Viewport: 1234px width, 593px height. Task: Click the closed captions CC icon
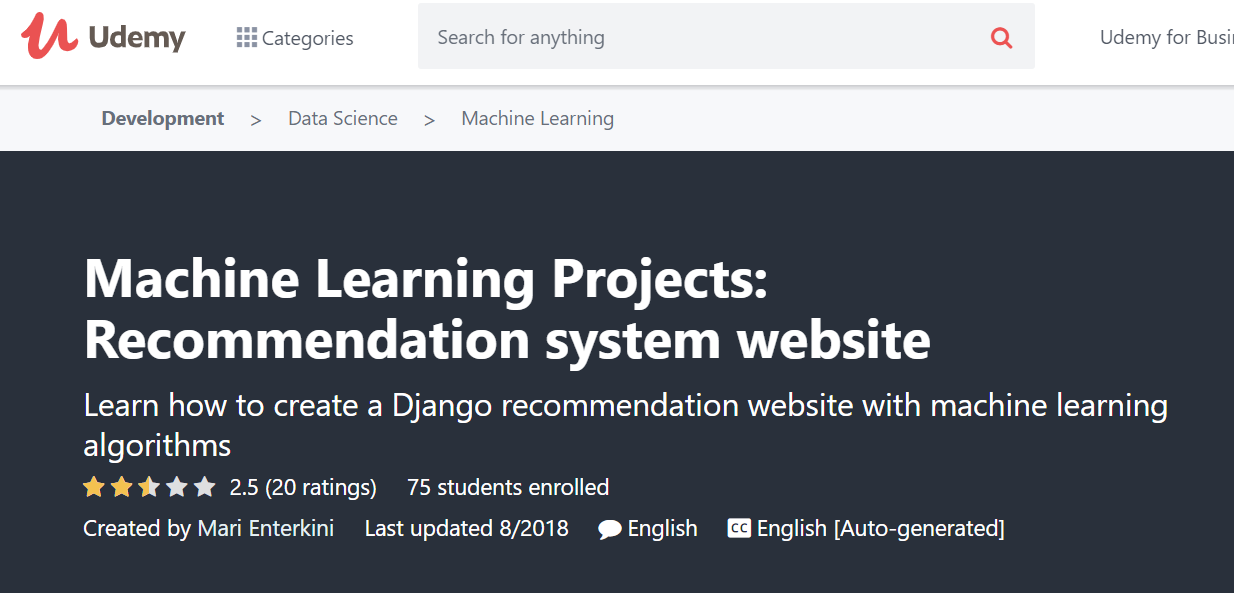(738, 528)
